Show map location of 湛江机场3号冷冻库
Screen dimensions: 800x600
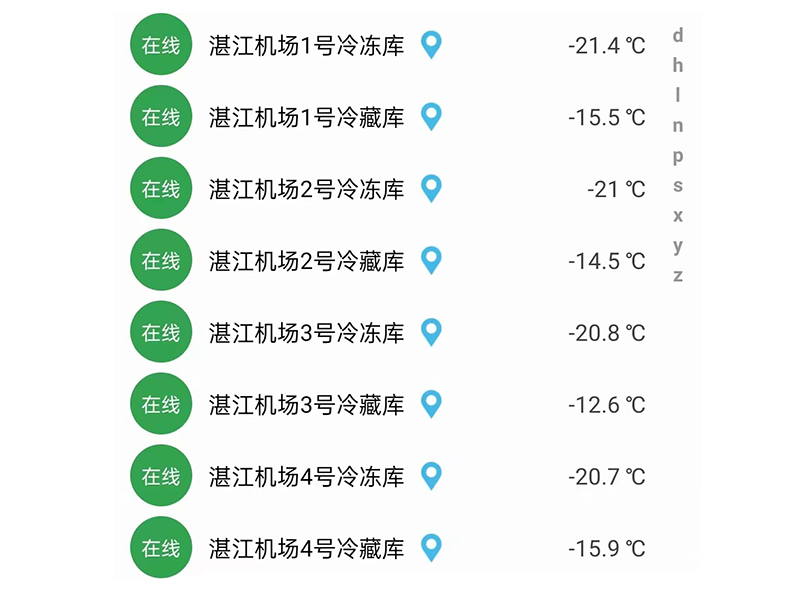click(x=431, y=333)
